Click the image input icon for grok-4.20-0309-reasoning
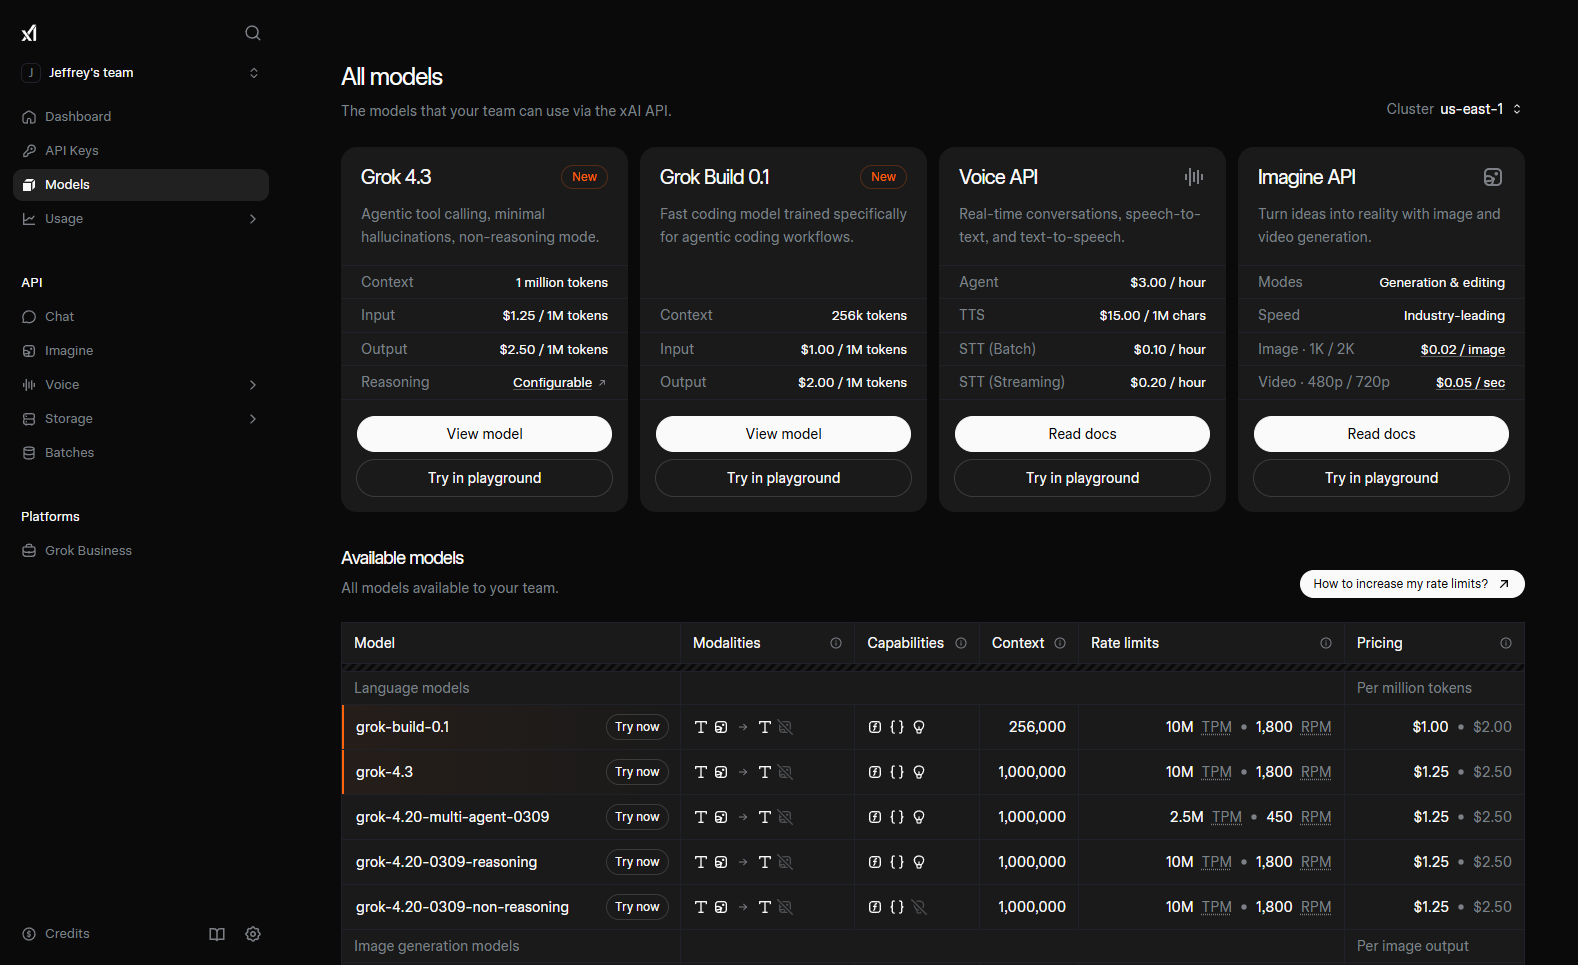Screen dimensions: 1578x965 (x=721, y=862)
